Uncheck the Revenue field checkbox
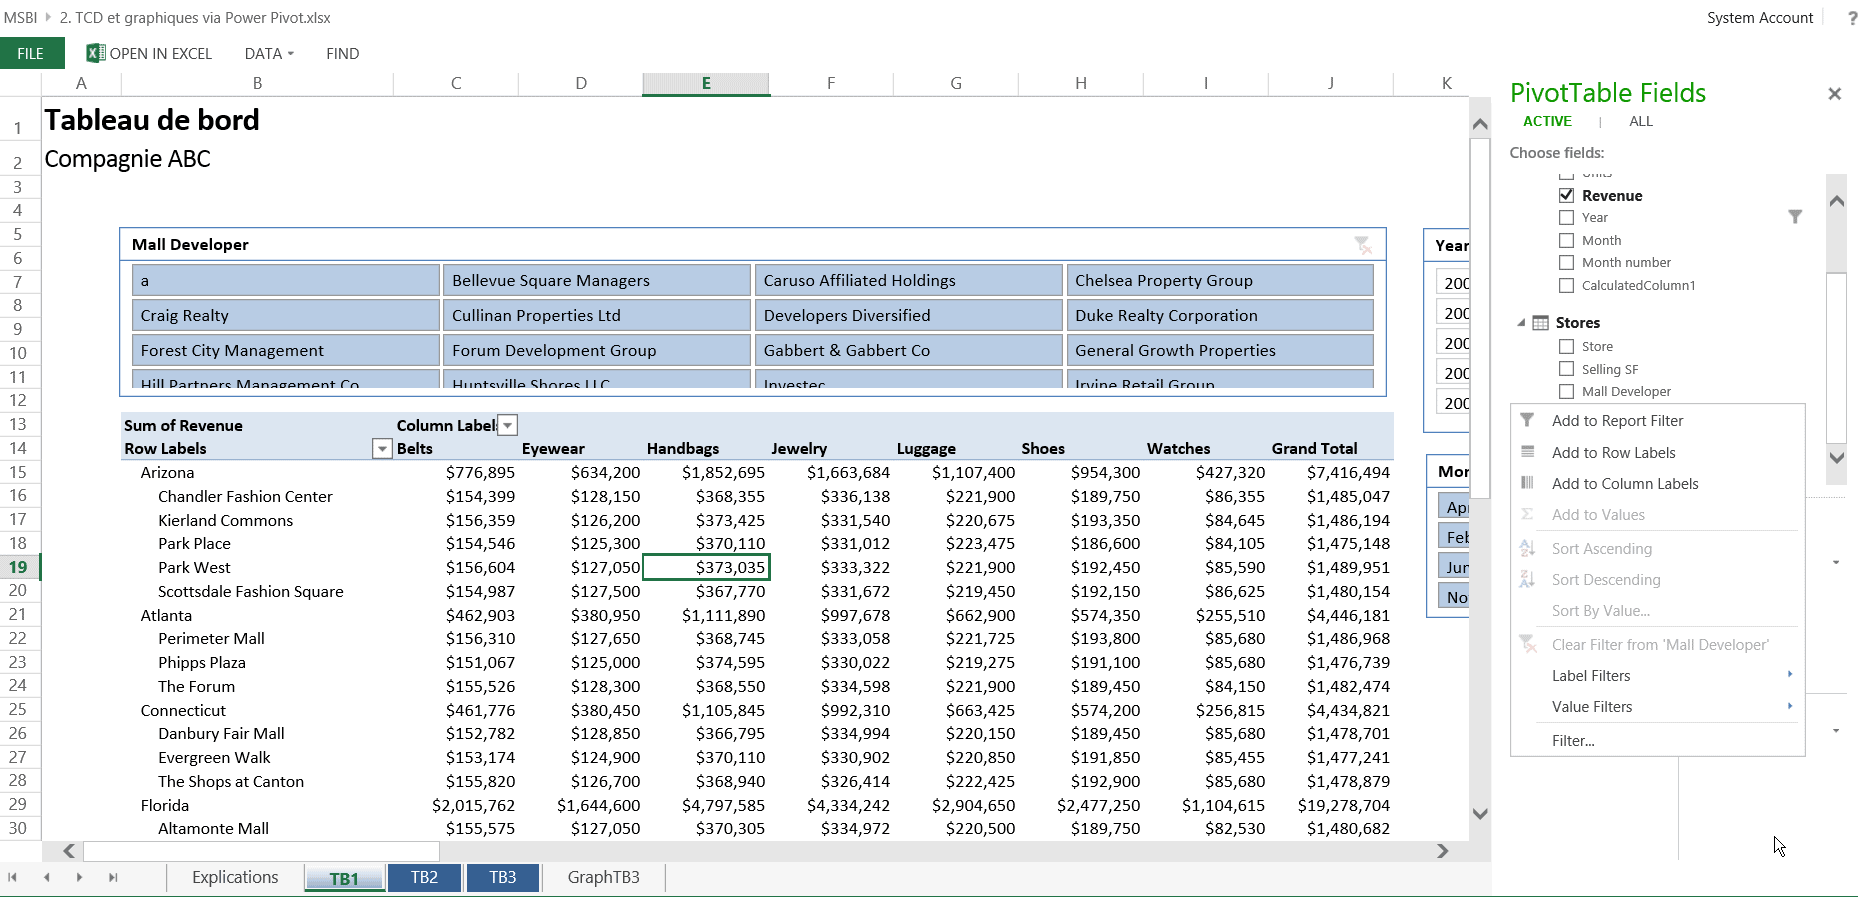The image size is (1858, 897). click(x=1566, y=196)
